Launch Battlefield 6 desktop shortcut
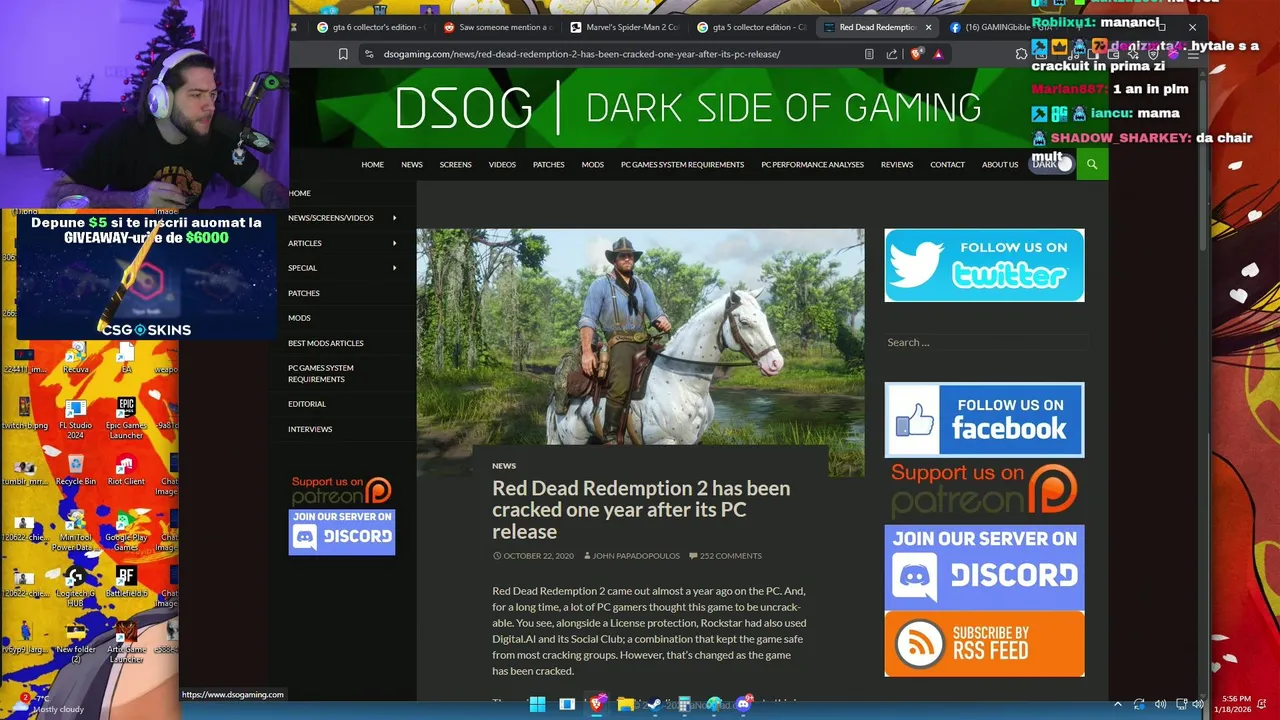This screenshot has width=1280, height=720. 126,581
